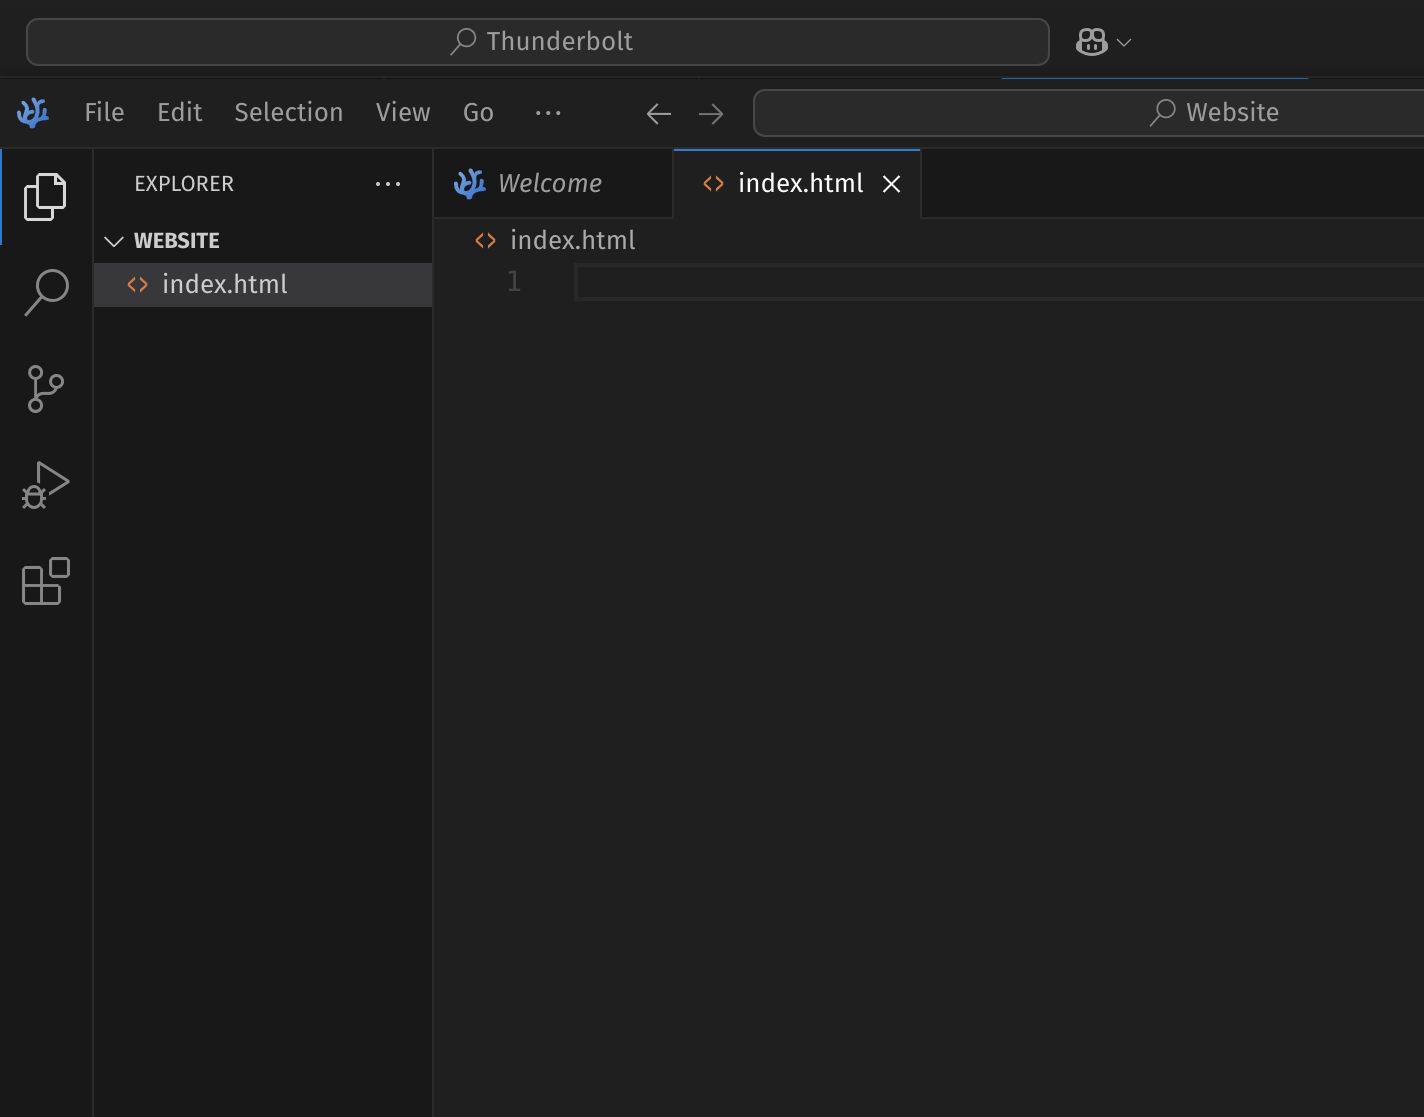Screen dimensions: 1424x1117
Task: Open the Search view icon
Action: [45, 292]
